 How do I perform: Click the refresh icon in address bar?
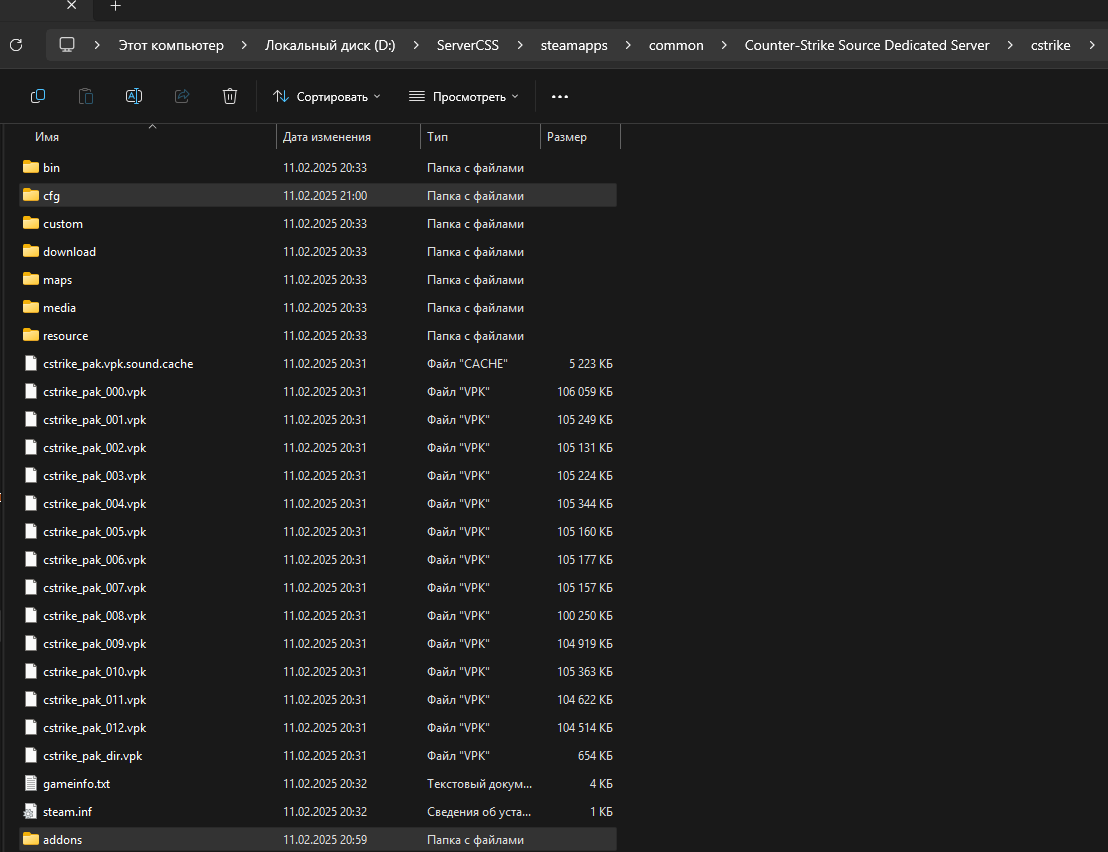coord(16,45)
